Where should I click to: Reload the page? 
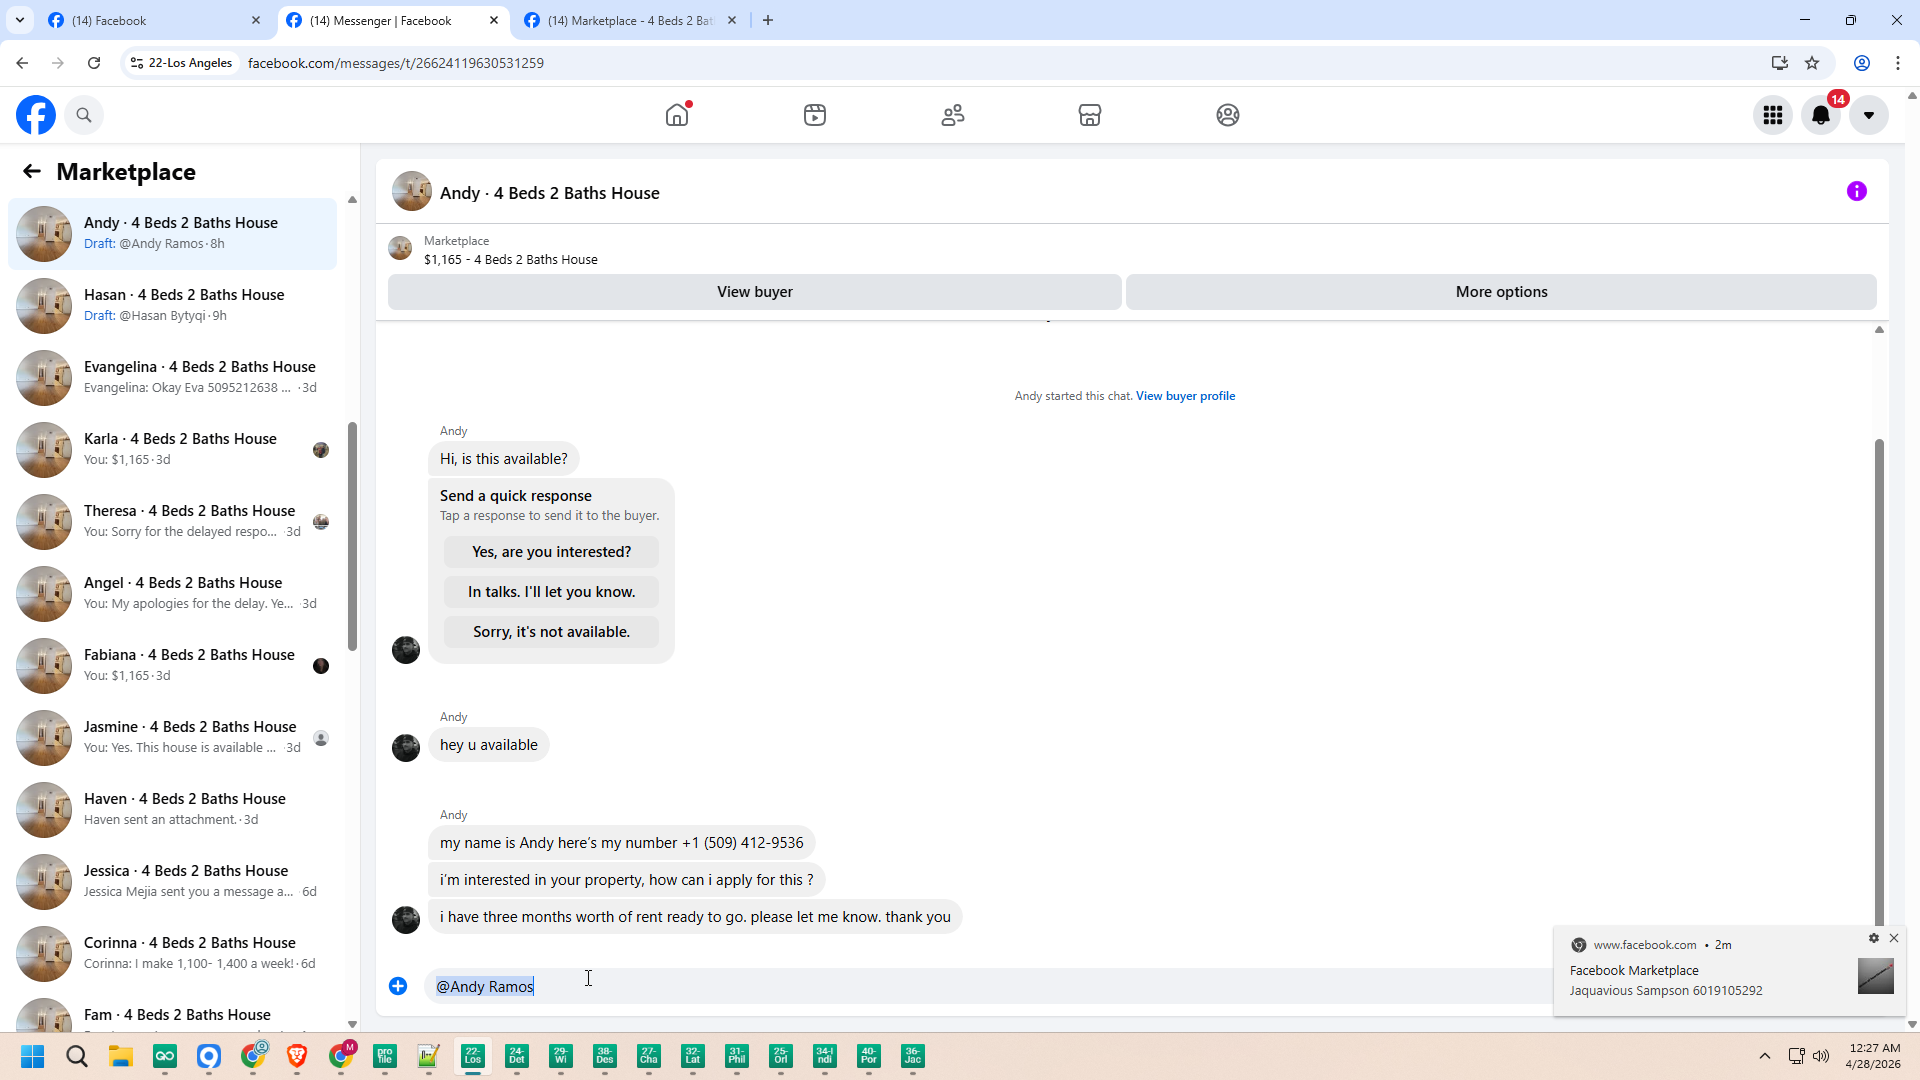pyautogui.click(x=94, y=63)
